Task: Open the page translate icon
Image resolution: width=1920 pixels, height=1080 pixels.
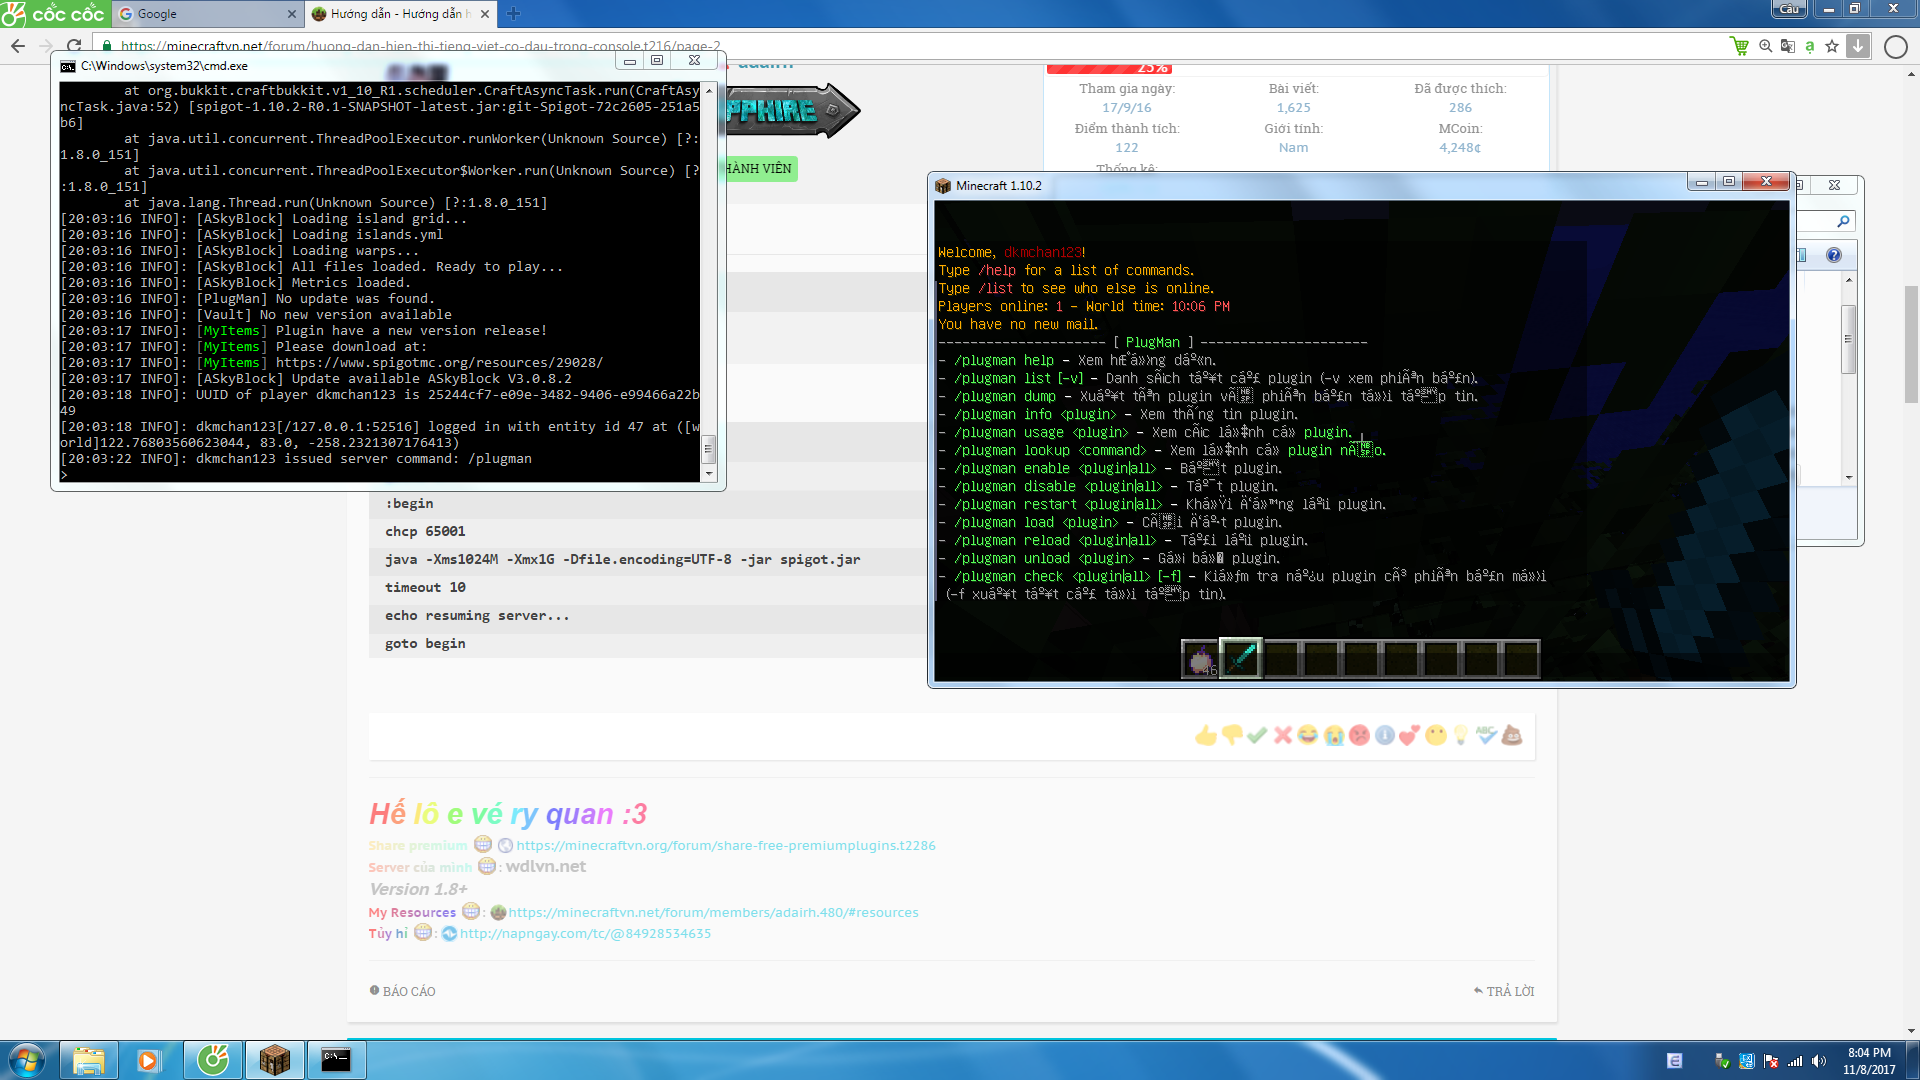Action: coord(1787,46)
